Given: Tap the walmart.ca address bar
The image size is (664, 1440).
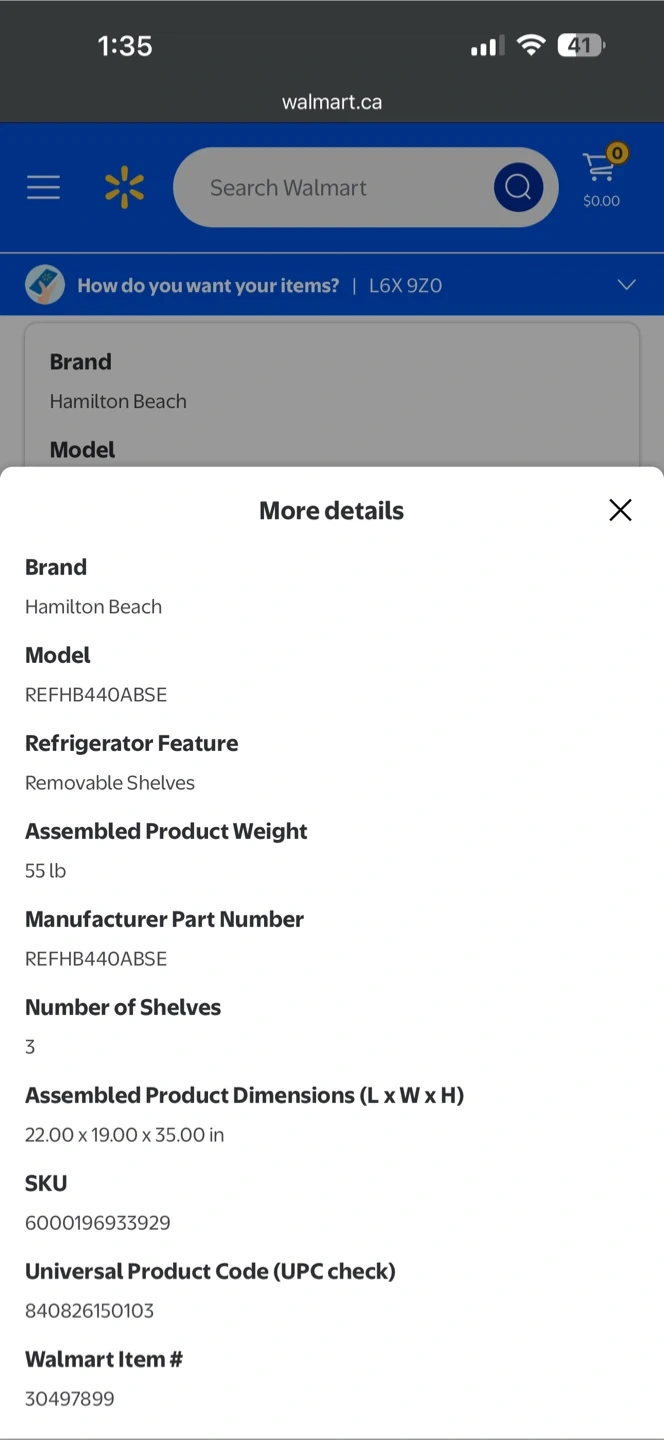Looking at the screenshot, I should (x=332, y=102).
